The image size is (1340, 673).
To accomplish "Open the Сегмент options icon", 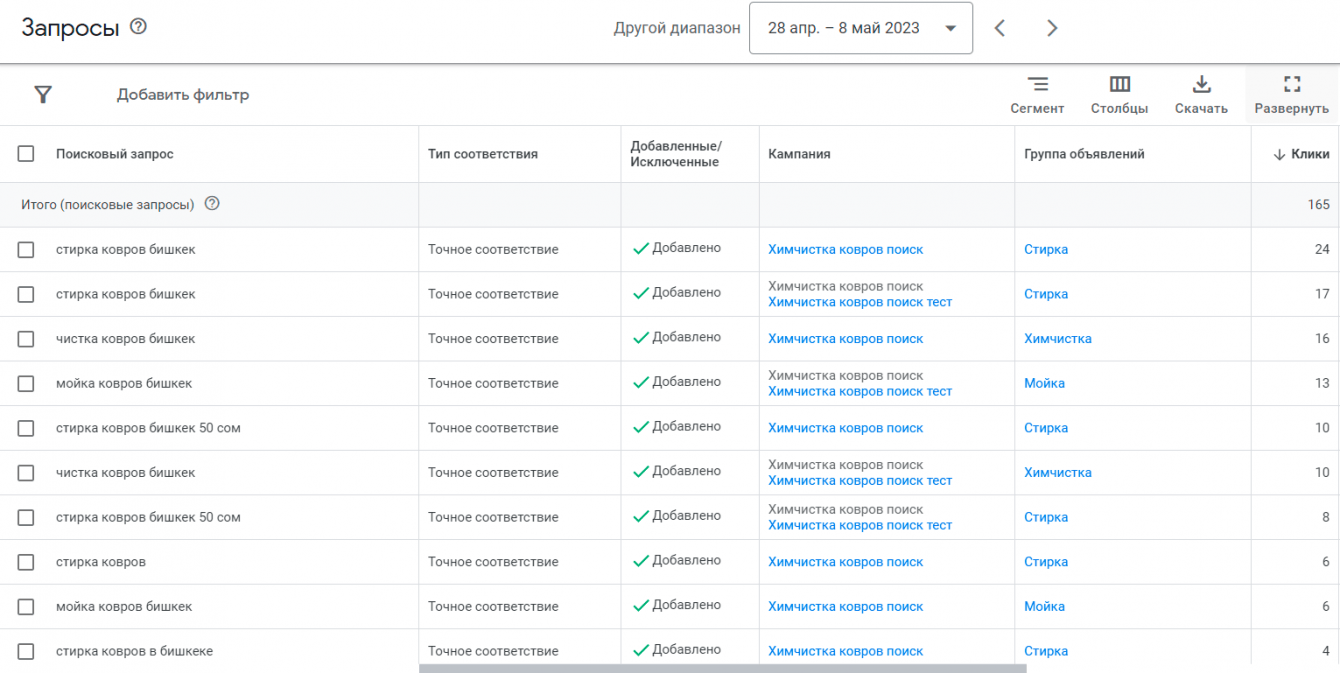I will 1037,85.
